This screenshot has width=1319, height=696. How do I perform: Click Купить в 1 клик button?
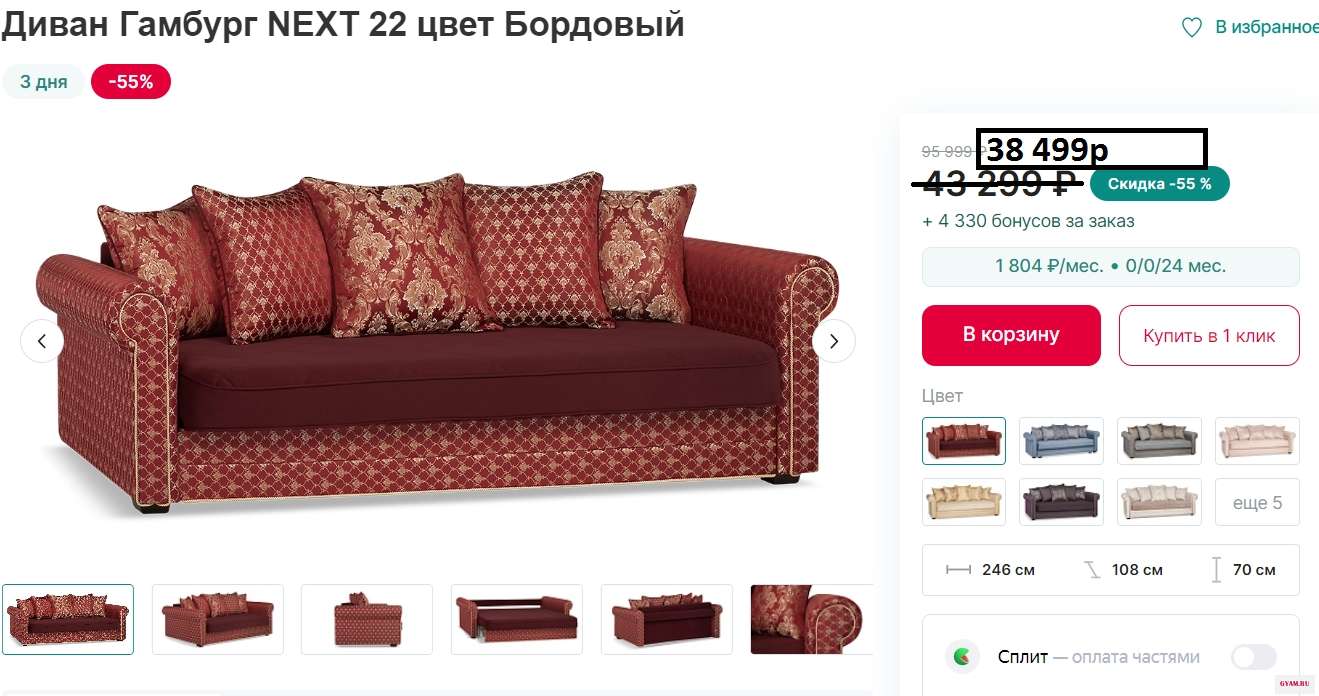(x=1209, y=335)
